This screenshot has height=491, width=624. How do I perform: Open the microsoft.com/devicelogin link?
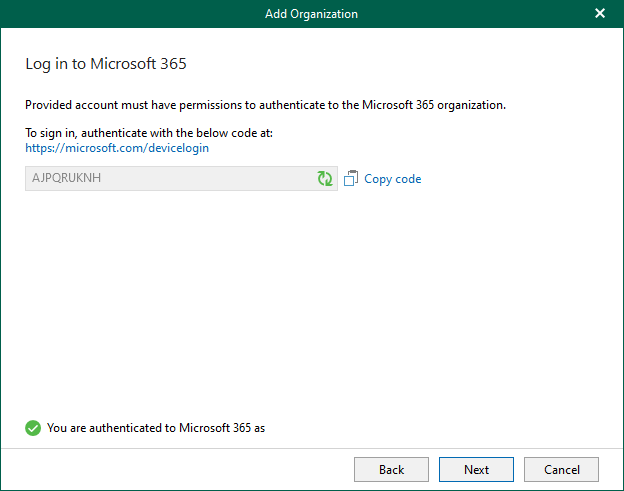pos(117,148)
